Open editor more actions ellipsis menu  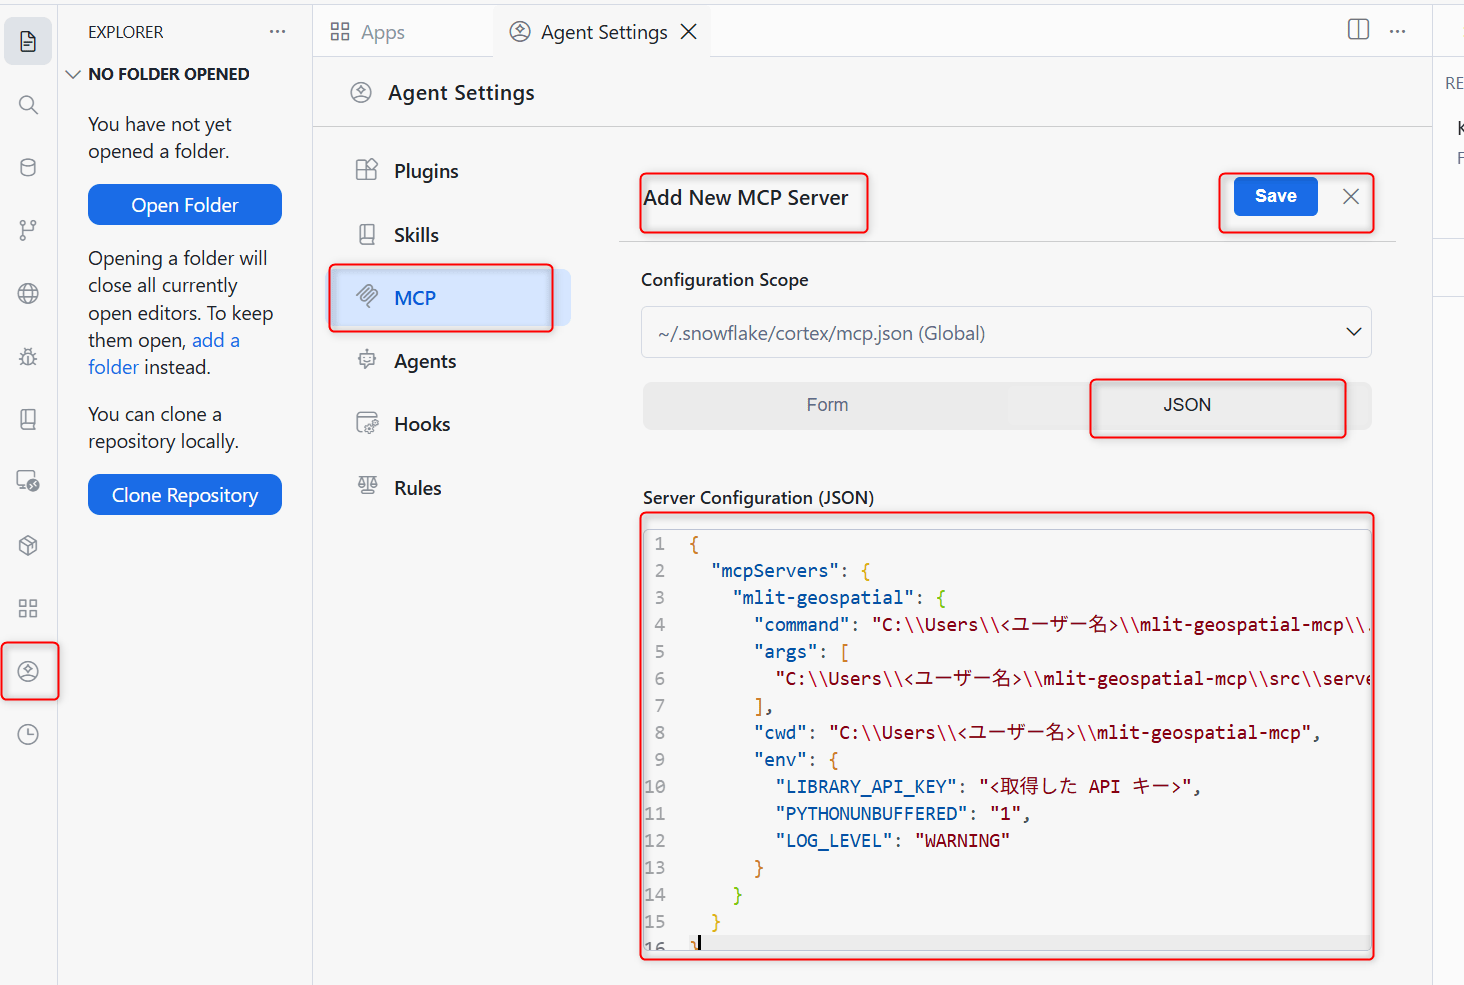coord(1397,31)
